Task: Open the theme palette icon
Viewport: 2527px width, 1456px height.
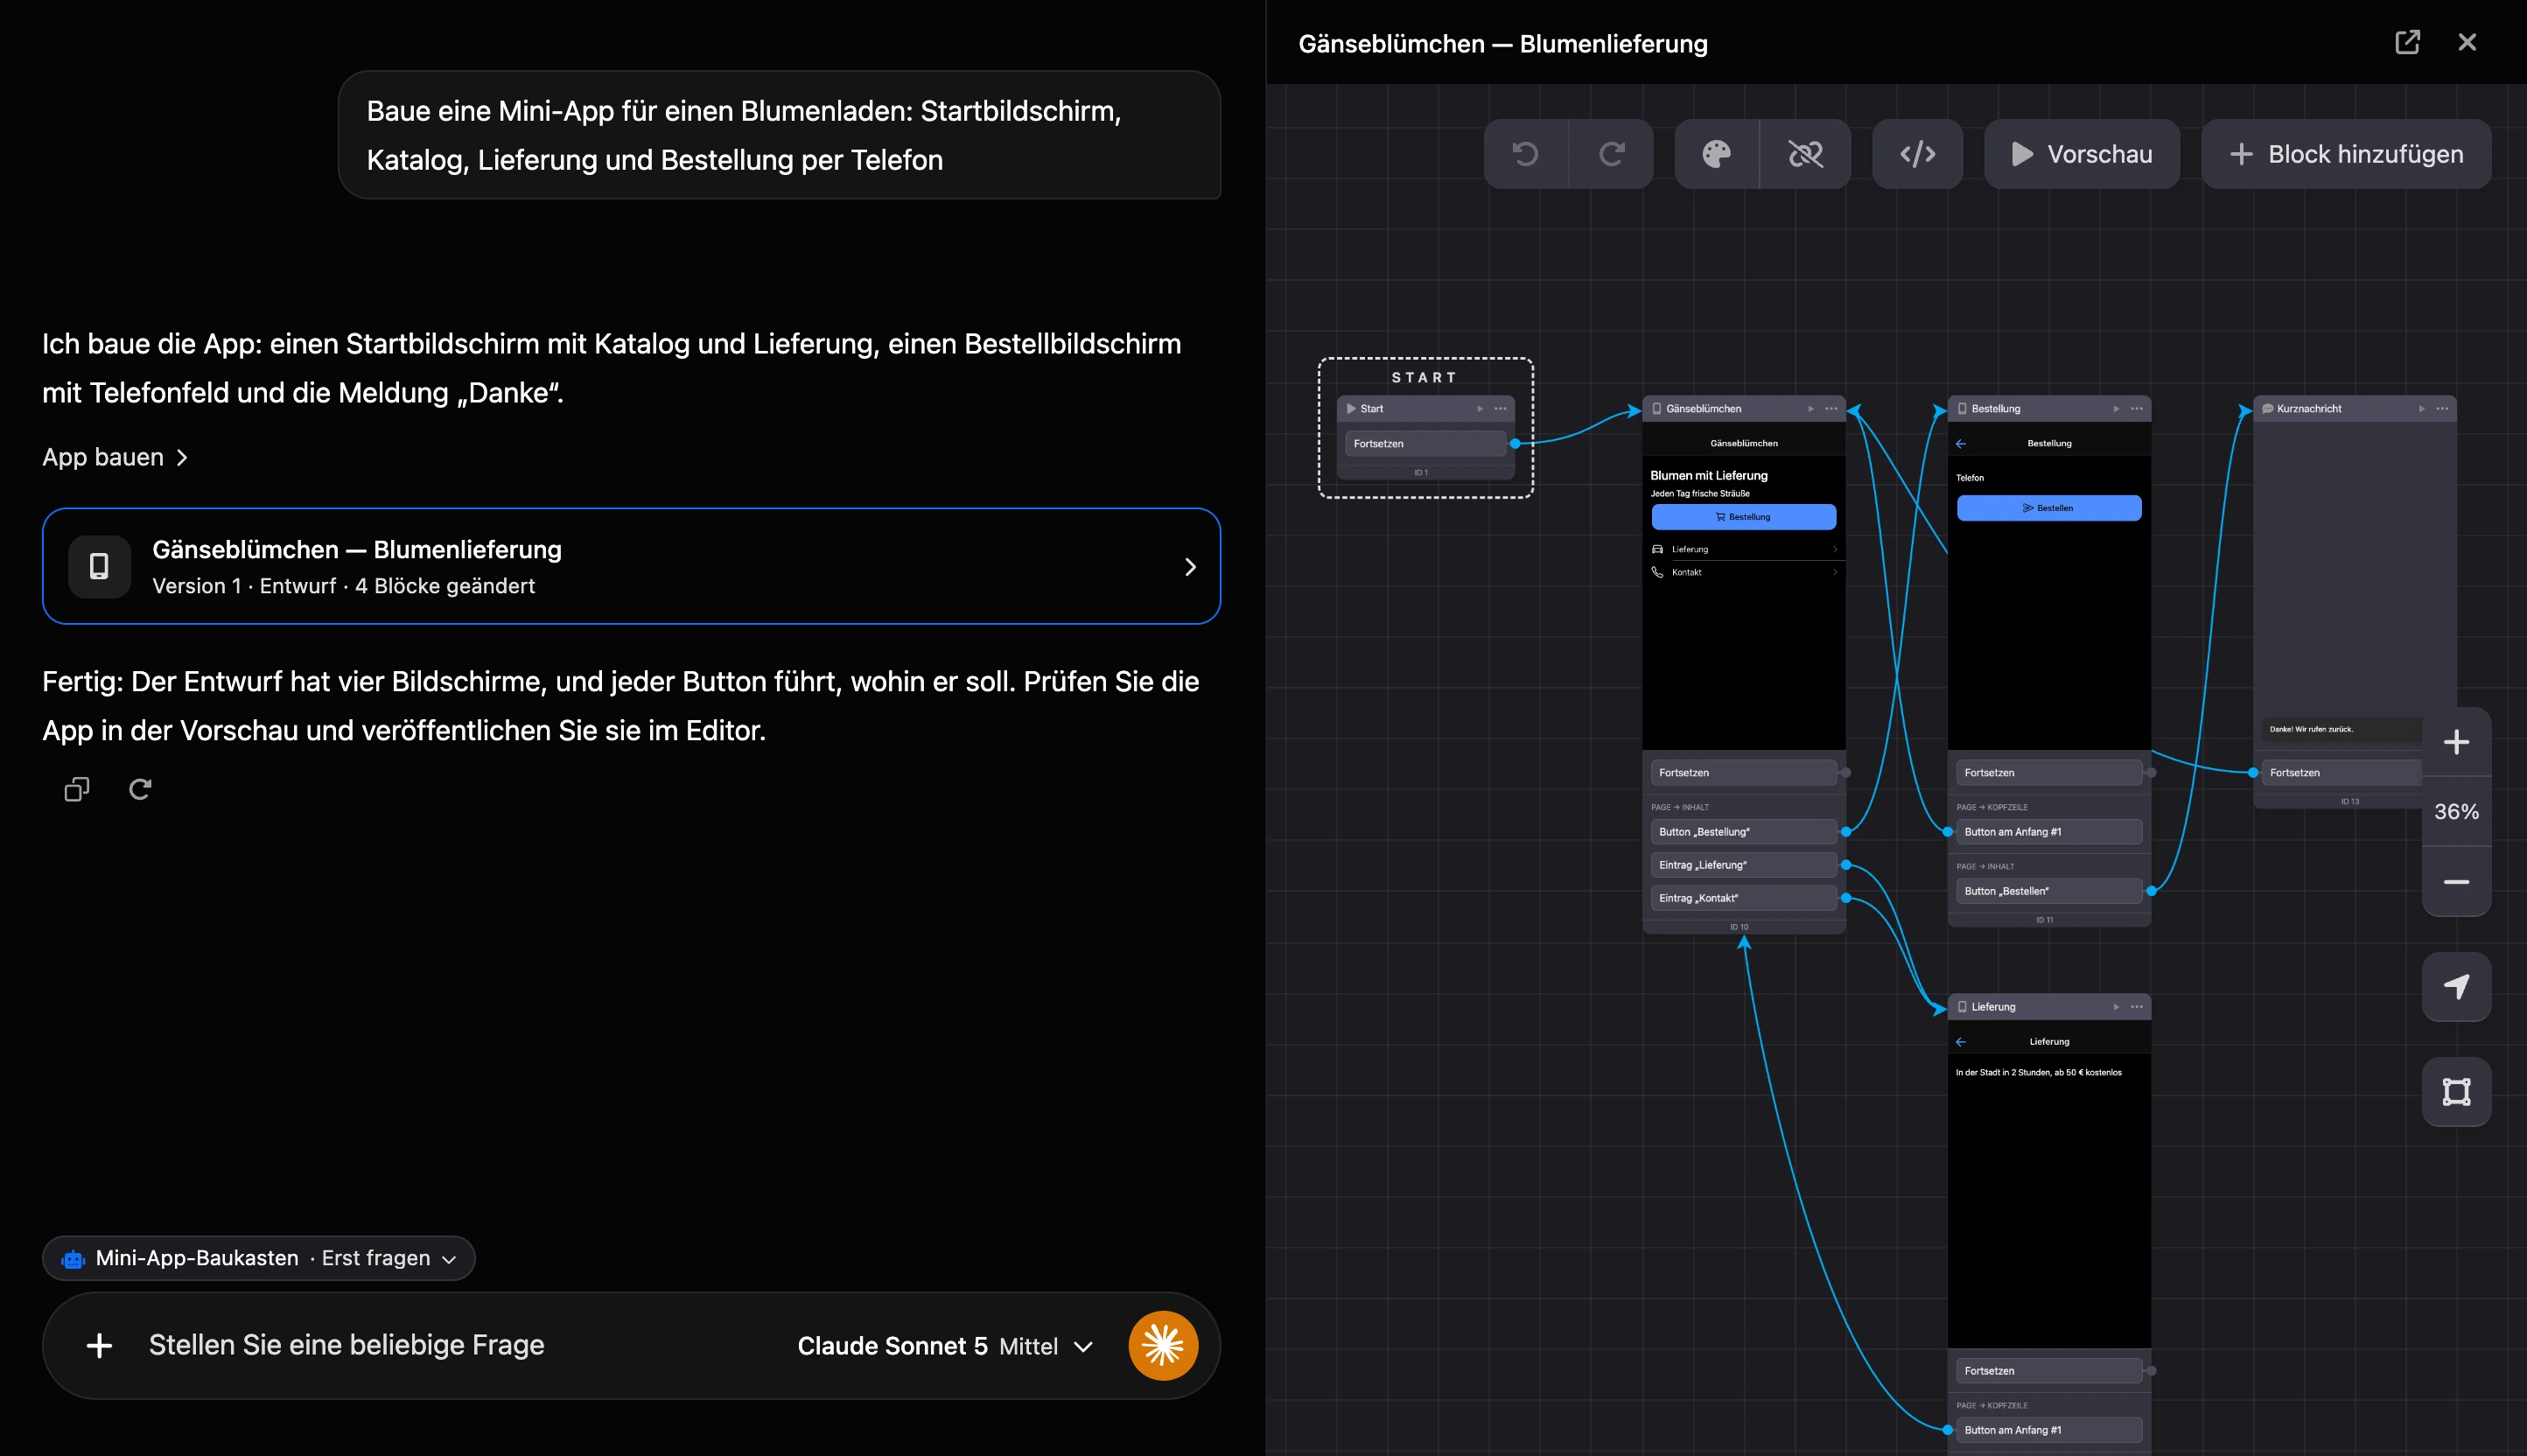Action: tap(1717, 154)
